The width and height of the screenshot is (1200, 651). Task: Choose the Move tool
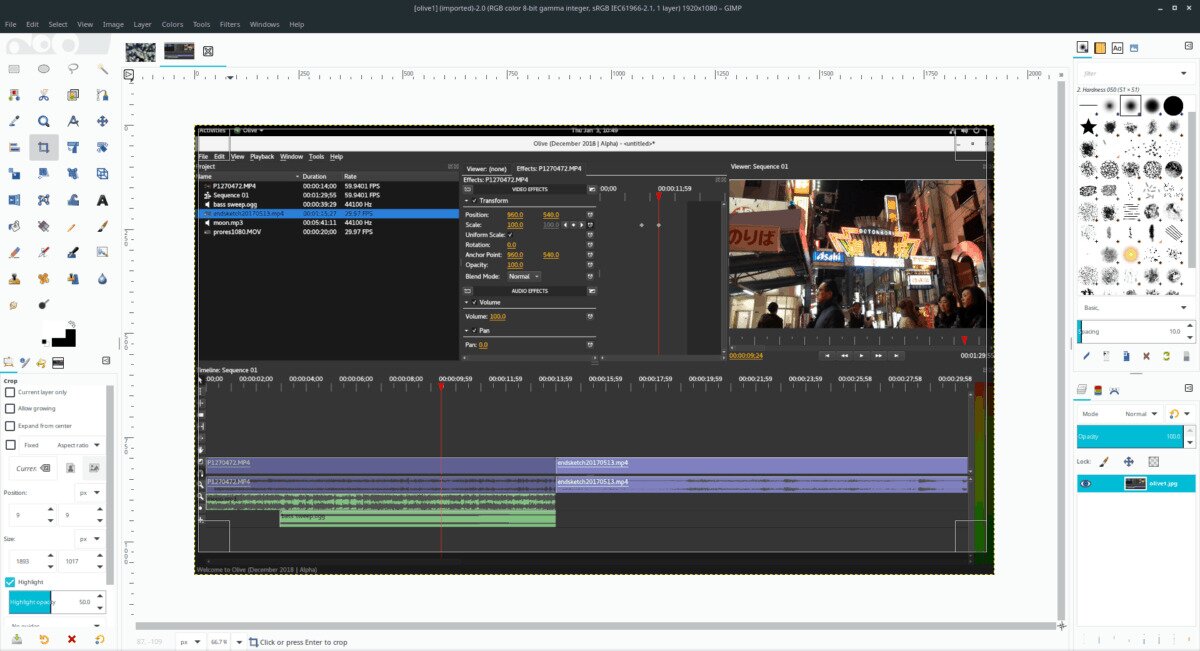tap(102, 121)
